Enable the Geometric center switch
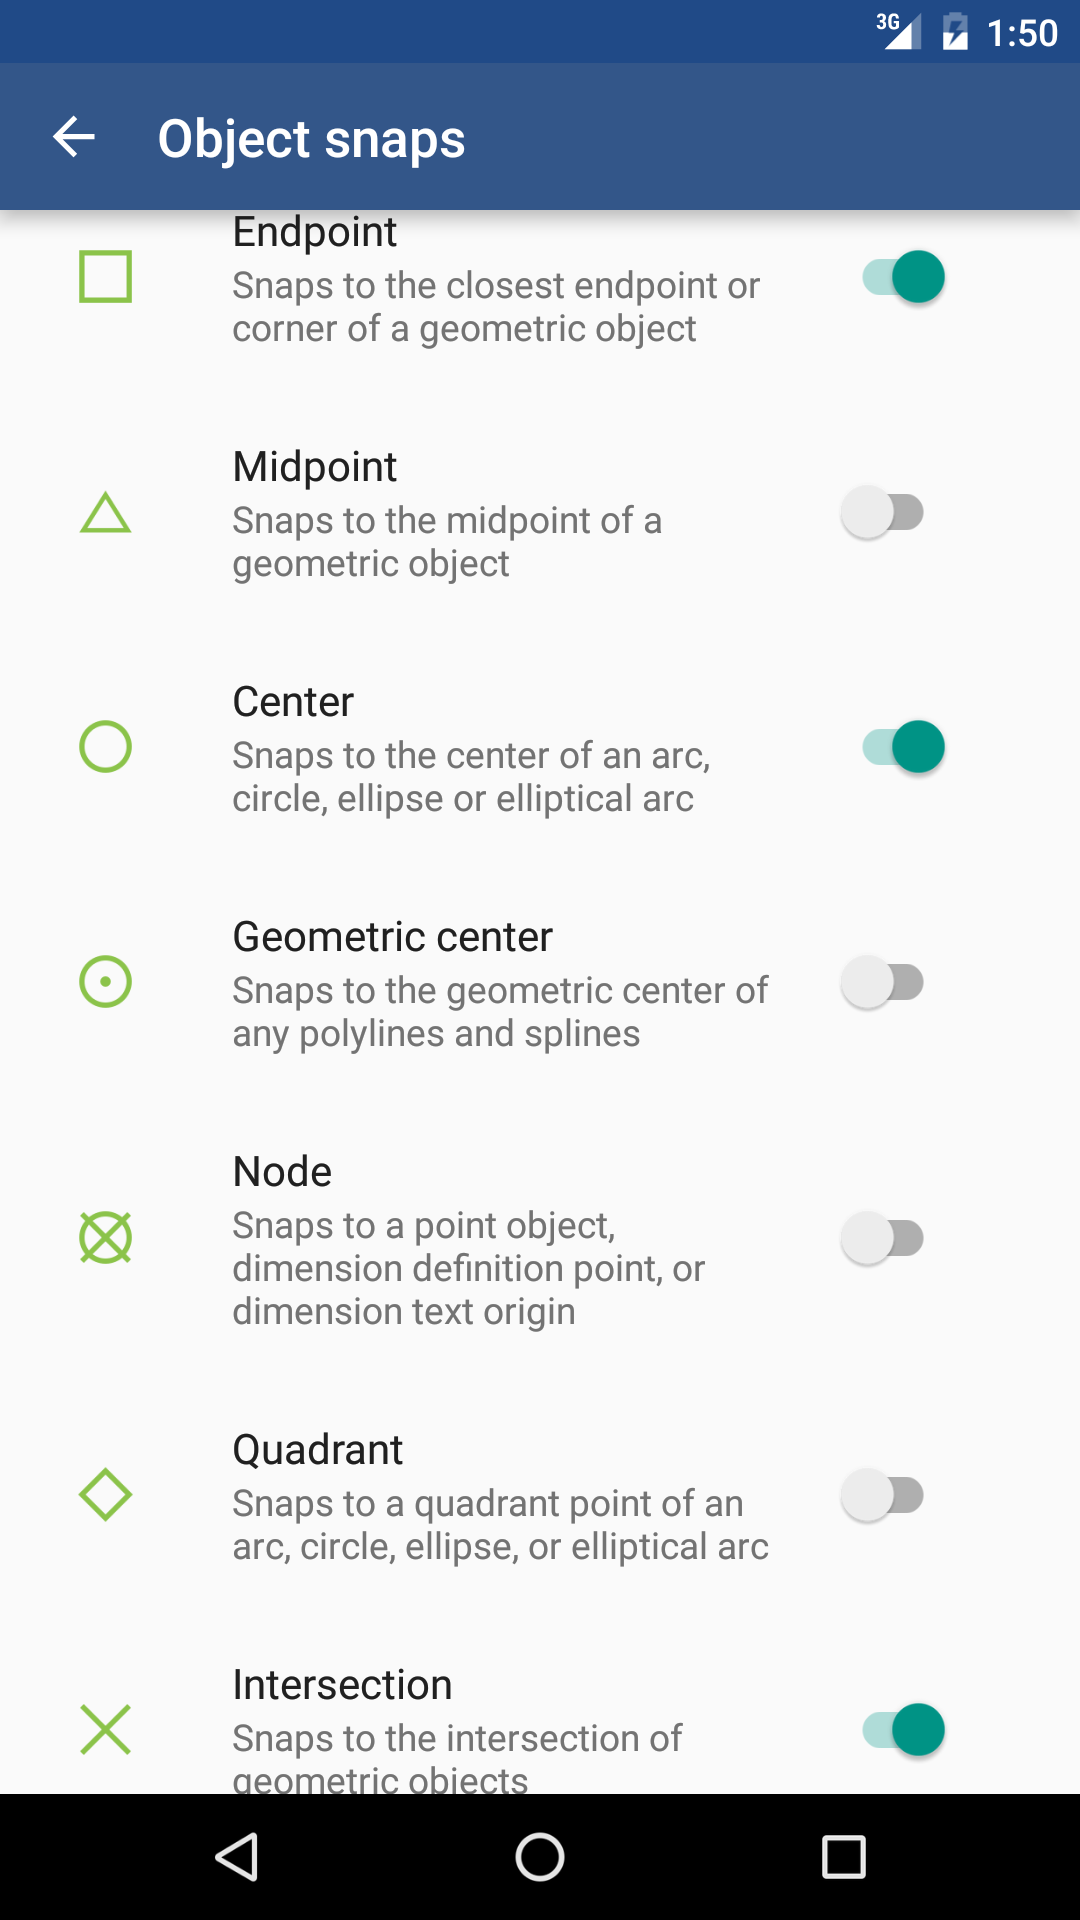The height and width of the screenshot is (1920, 1080). tap(882, 982)
